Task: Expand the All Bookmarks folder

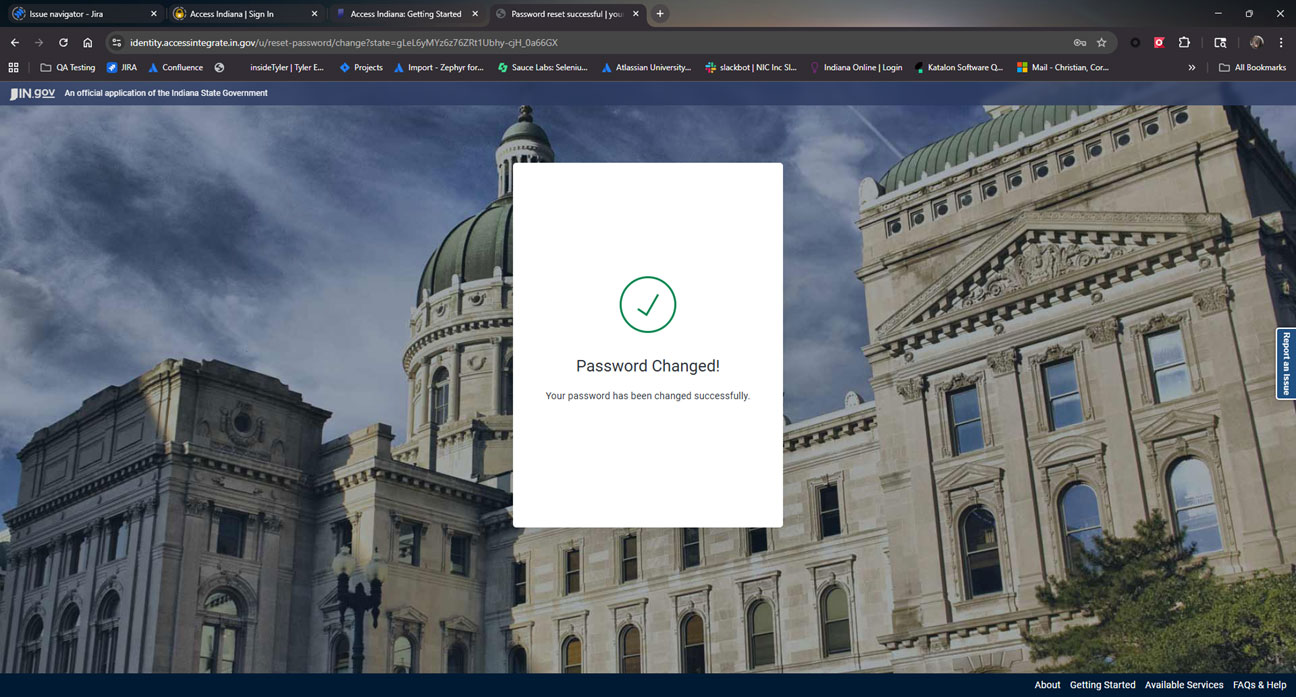Action: (1252, 68)
